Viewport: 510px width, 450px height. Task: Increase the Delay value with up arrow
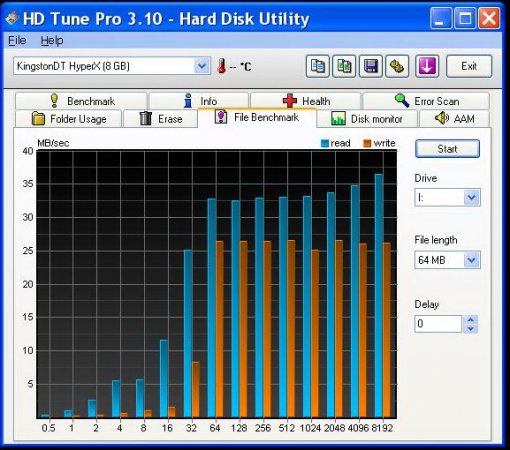[x=470, y=320]
